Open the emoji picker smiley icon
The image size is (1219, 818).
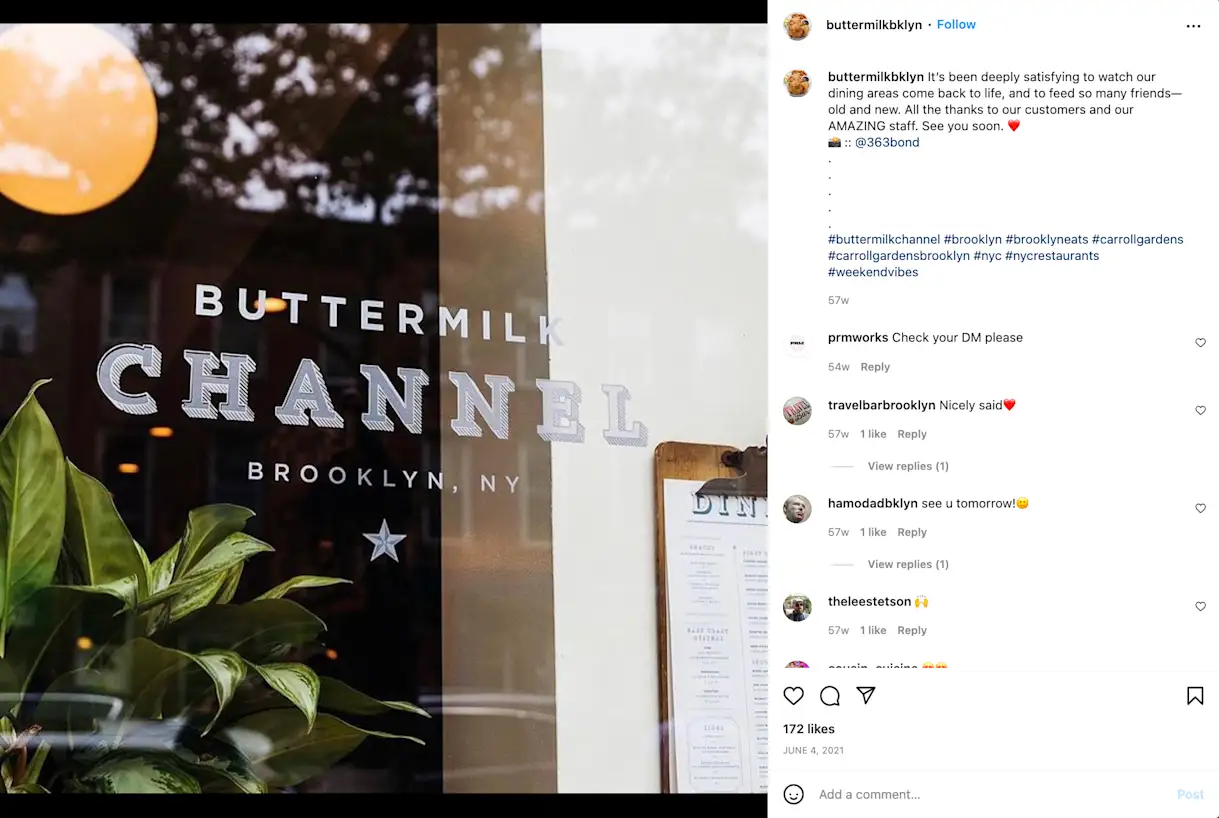click(794, 794)
